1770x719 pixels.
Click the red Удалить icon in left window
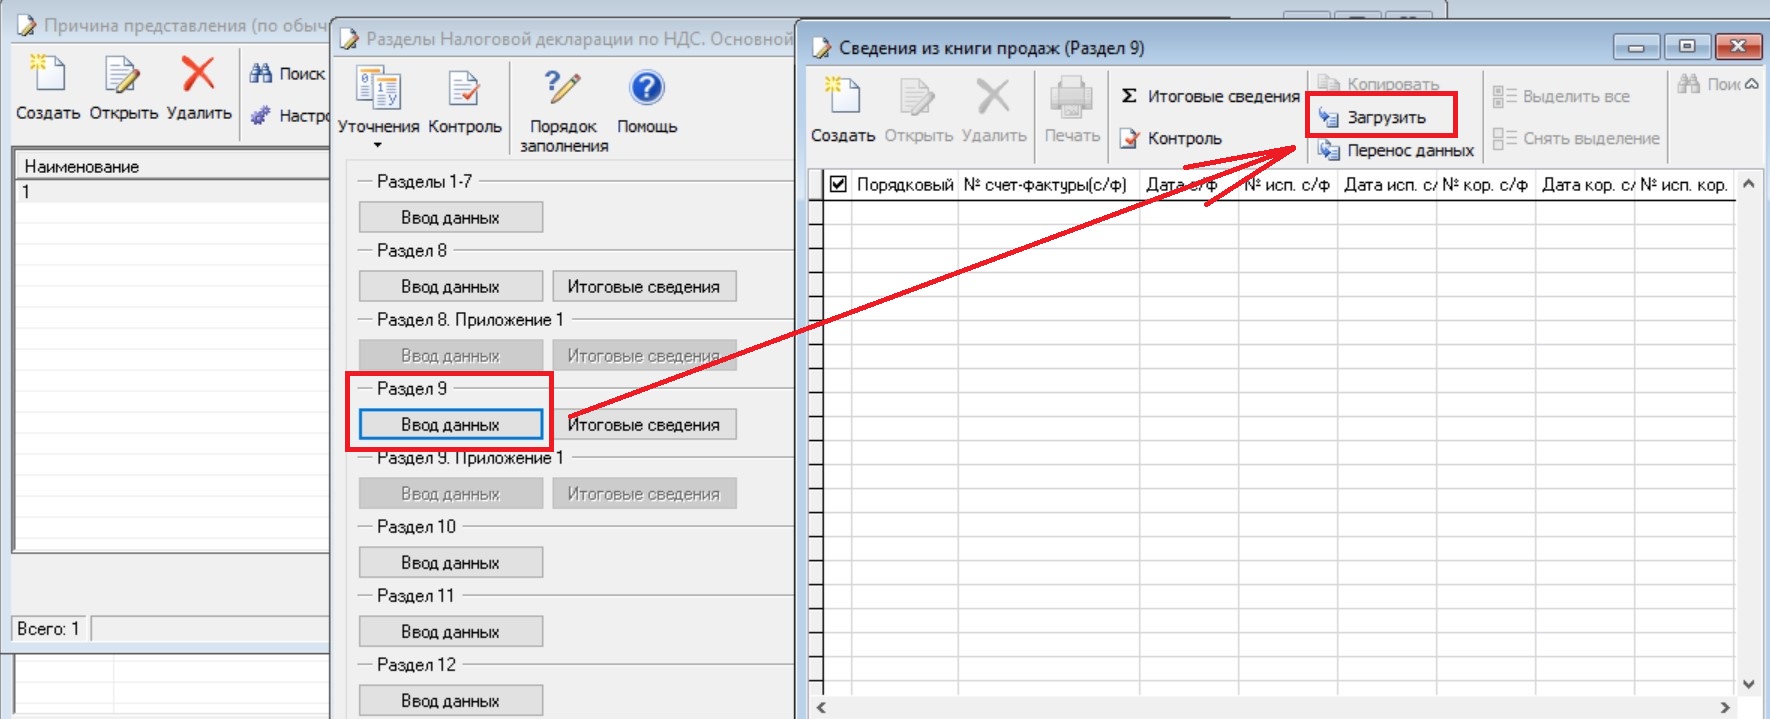[198, 75]
